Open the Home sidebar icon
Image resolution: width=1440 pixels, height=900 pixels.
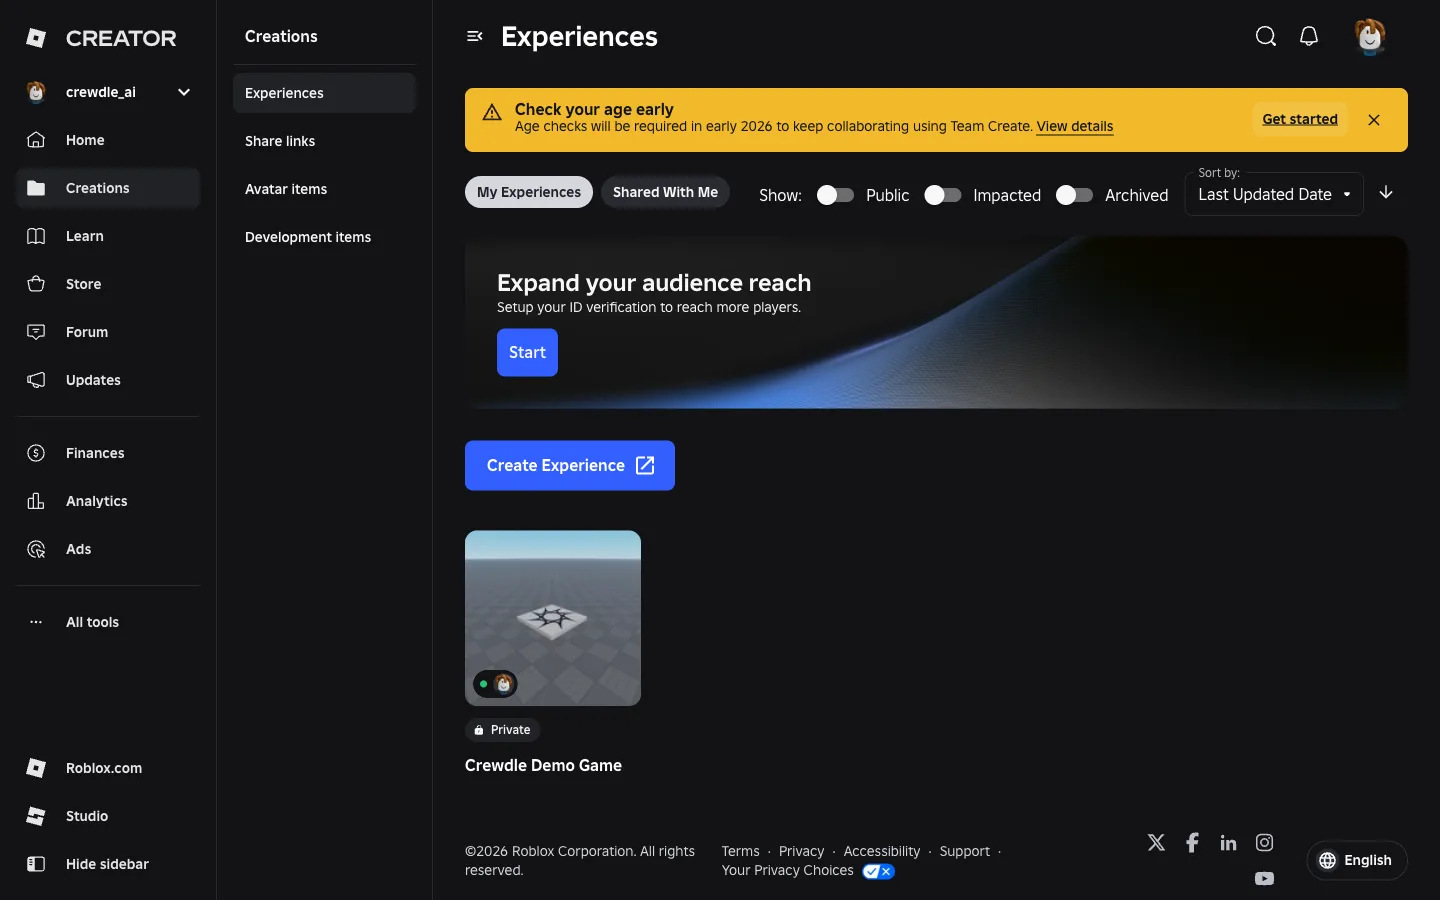click(36, 140)
